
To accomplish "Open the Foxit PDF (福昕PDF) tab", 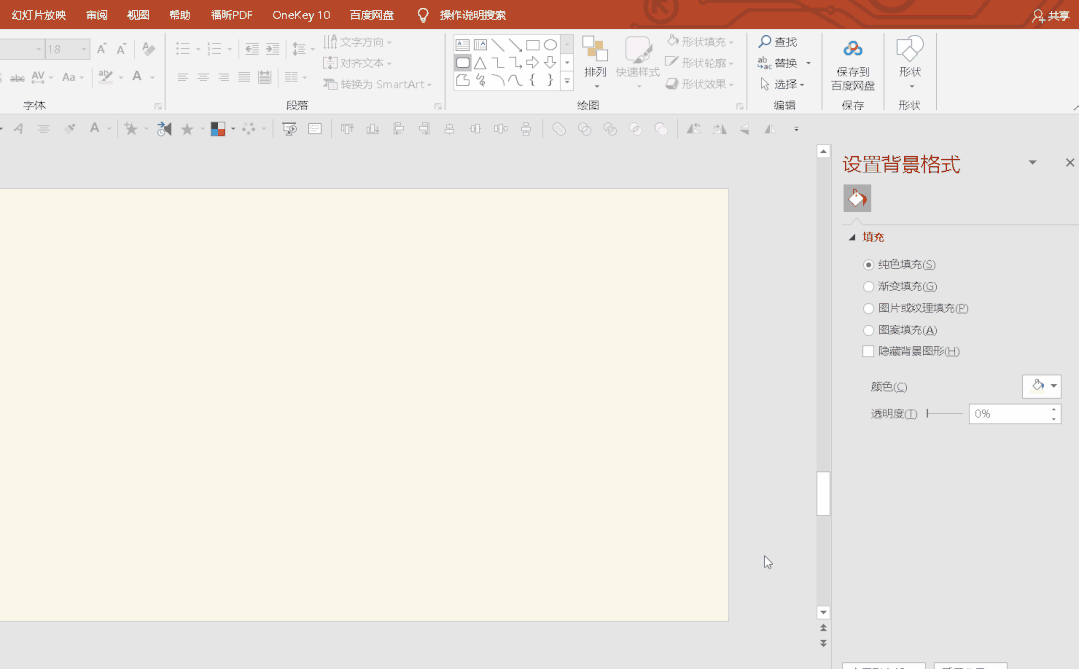I will click(231, 15).
